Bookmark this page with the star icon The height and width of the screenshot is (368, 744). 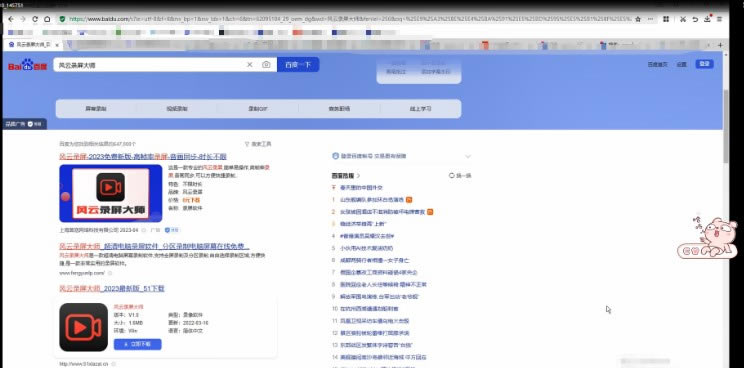point(638,19)
